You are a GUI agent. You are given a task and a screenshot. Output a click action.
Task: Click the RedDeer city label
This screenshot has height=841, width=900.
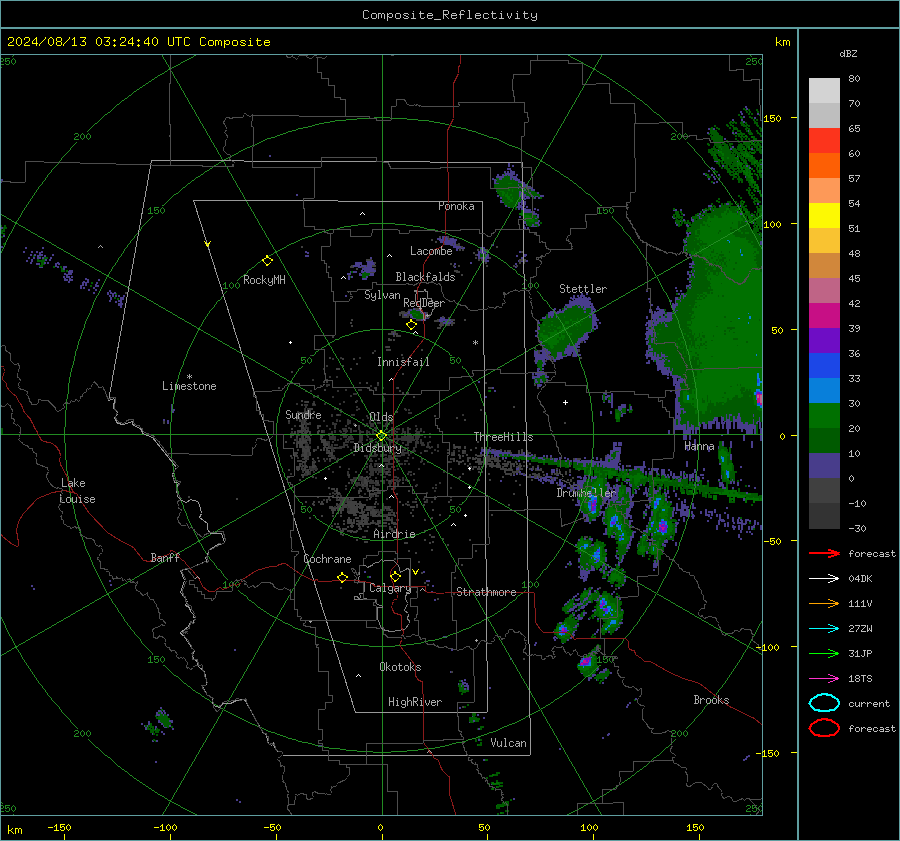[424, 303]
